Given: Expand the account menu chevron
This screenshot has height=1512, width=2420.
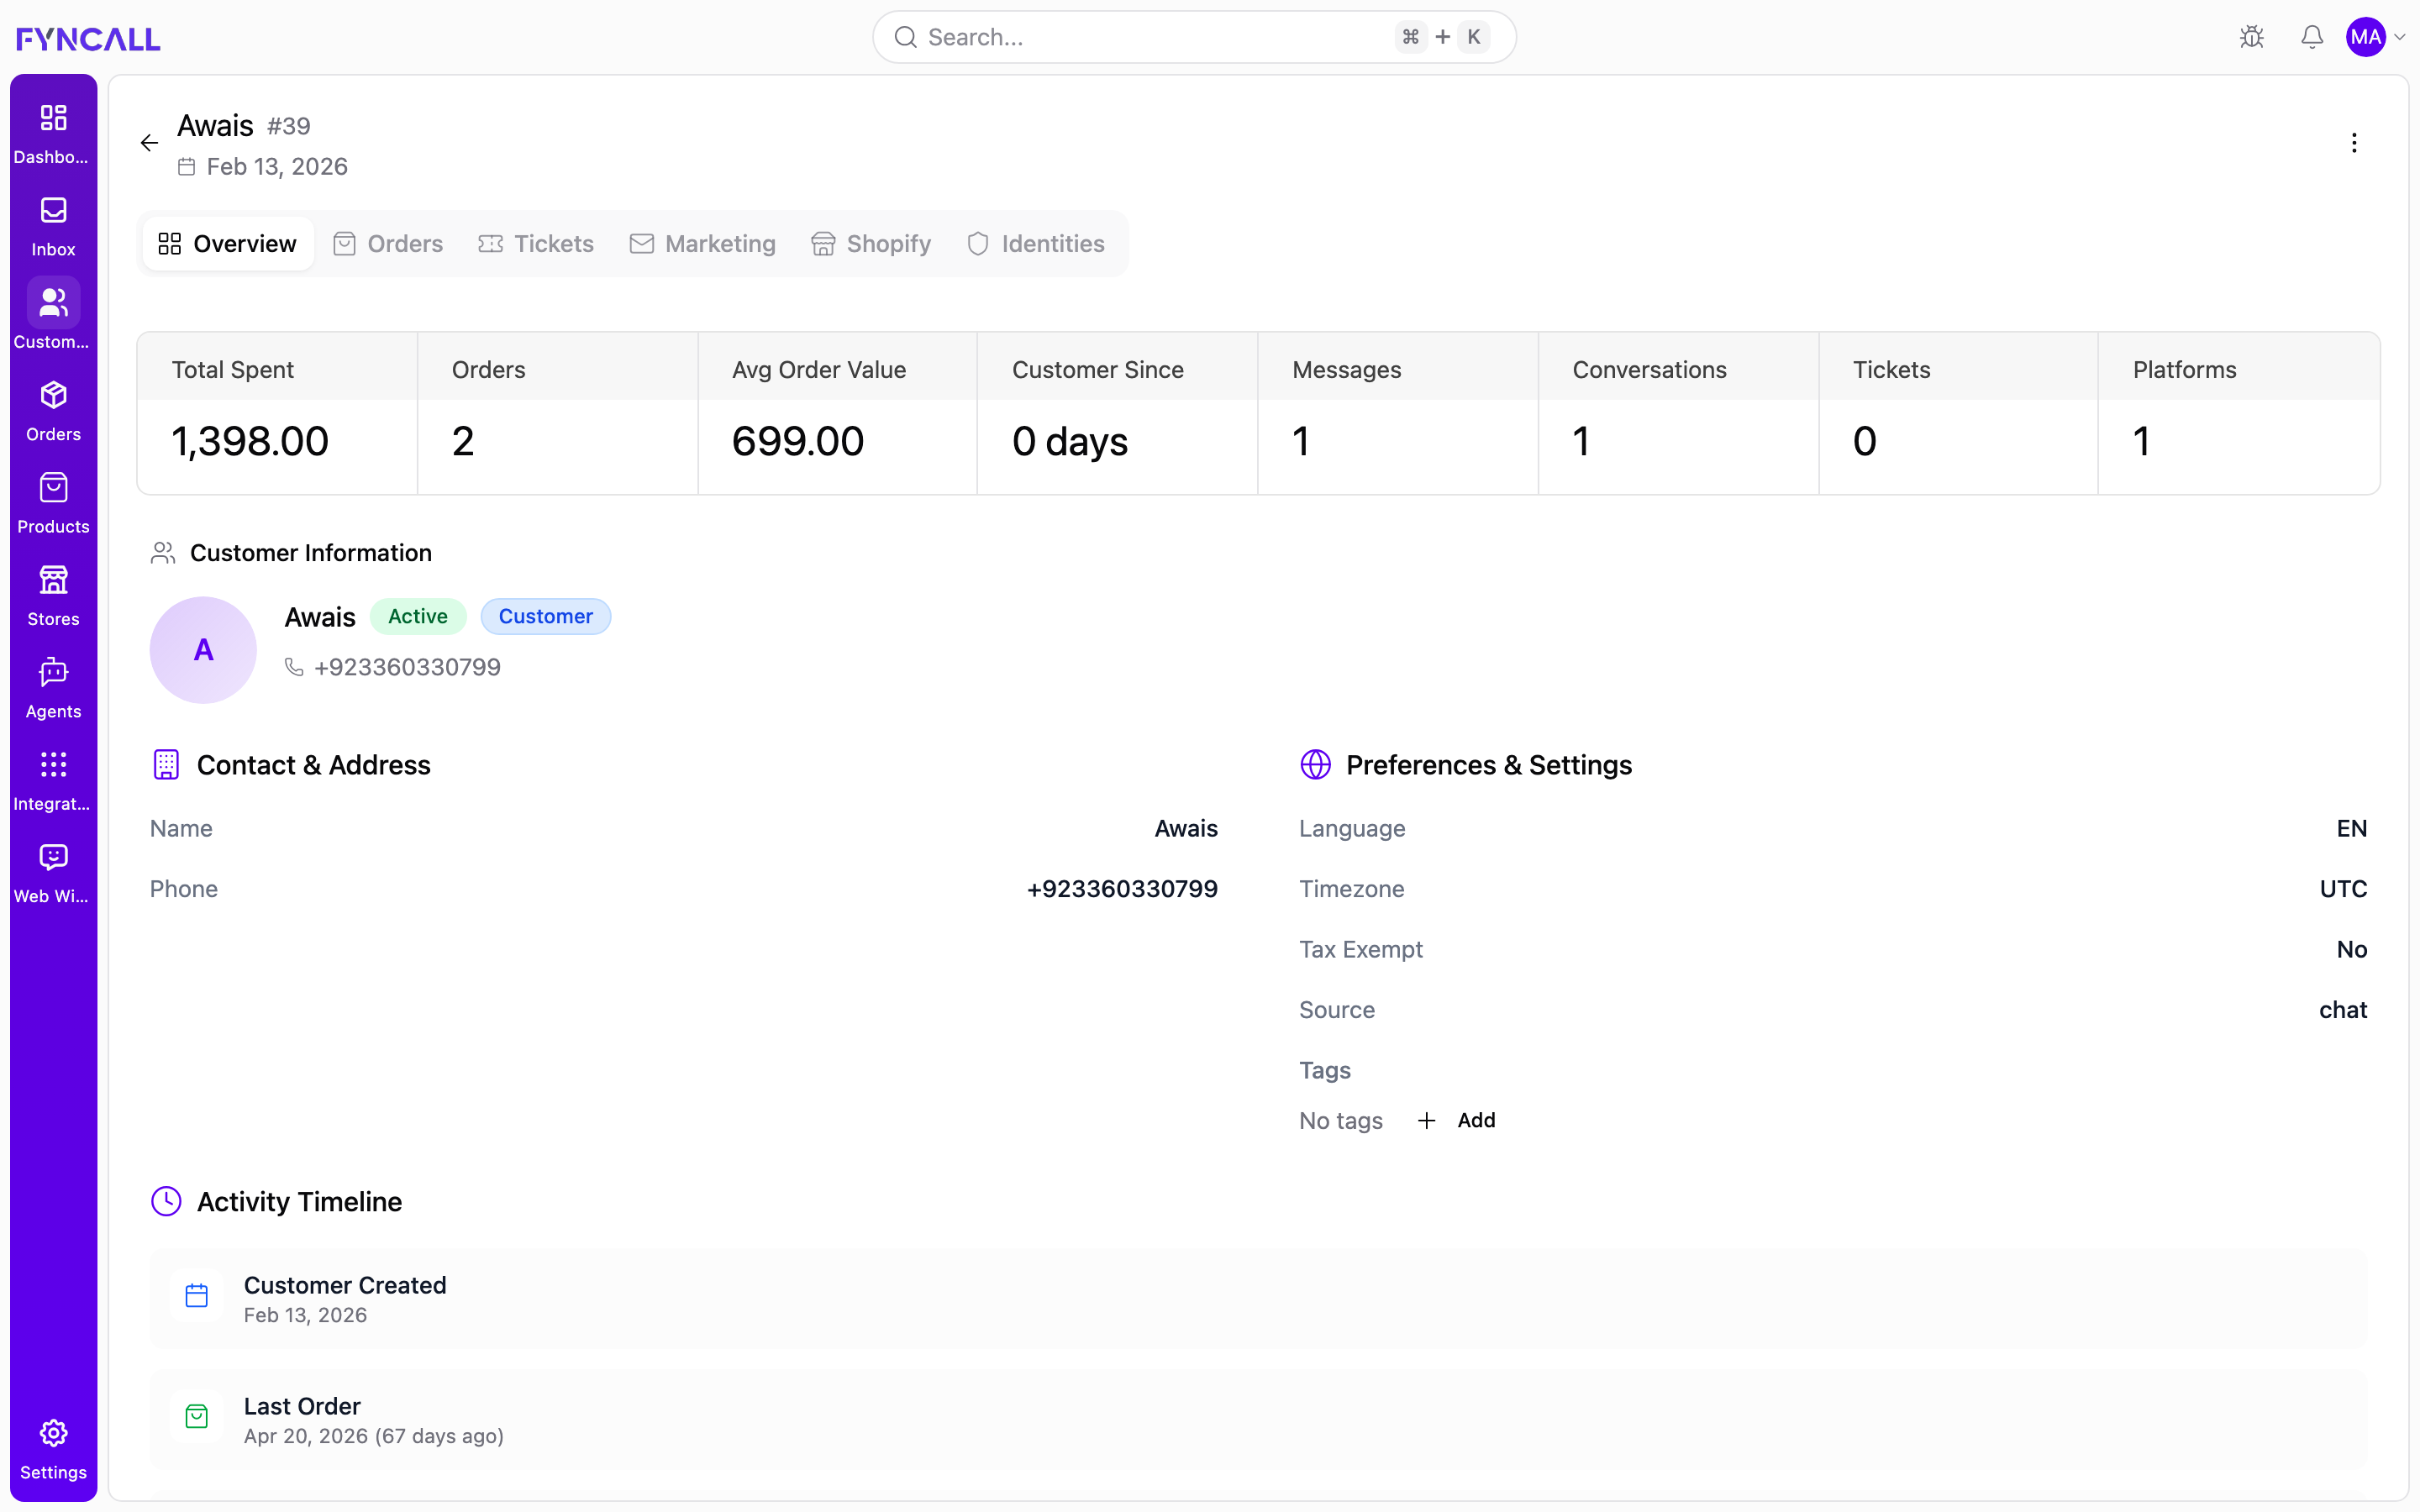Looking at the screenshot, I should pos(2400,37).
